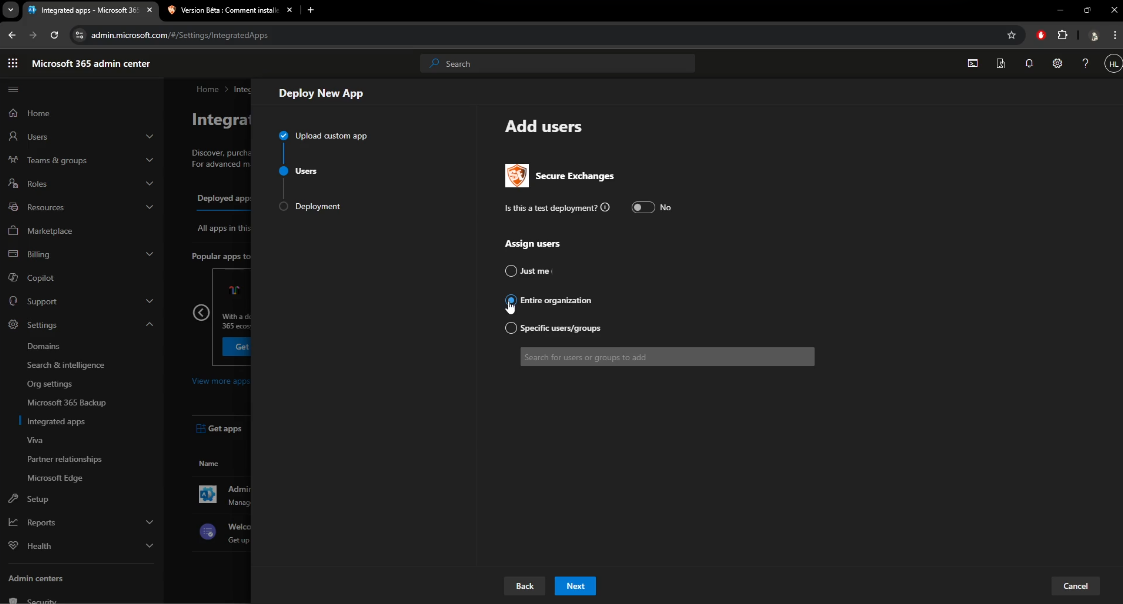Open Org settings in the sidebar
1123x604 pixels.
point(49,383)
